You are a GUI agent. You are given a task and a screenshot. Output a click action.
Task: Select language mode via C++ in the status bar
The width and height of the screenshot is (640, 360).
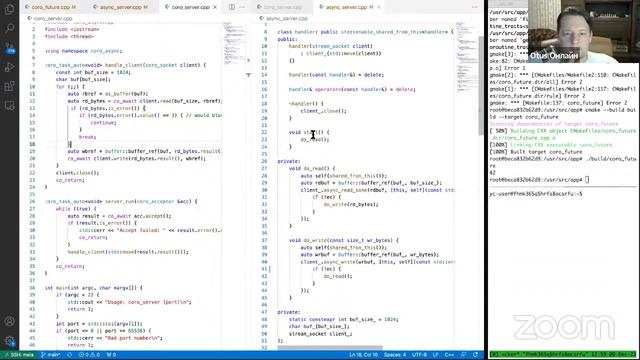449,355
